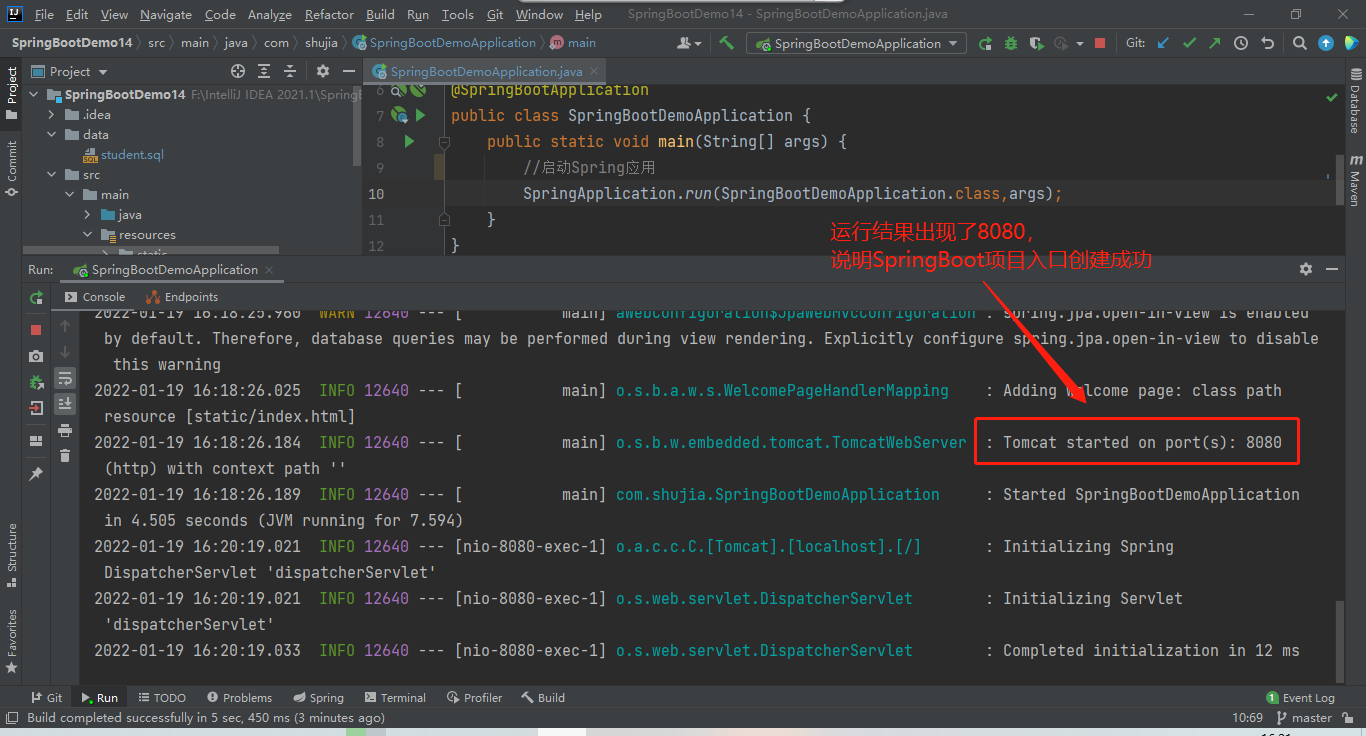Switch to the Console tab
This screenshot has width=1366, height=736.
(x=95, y=297)
